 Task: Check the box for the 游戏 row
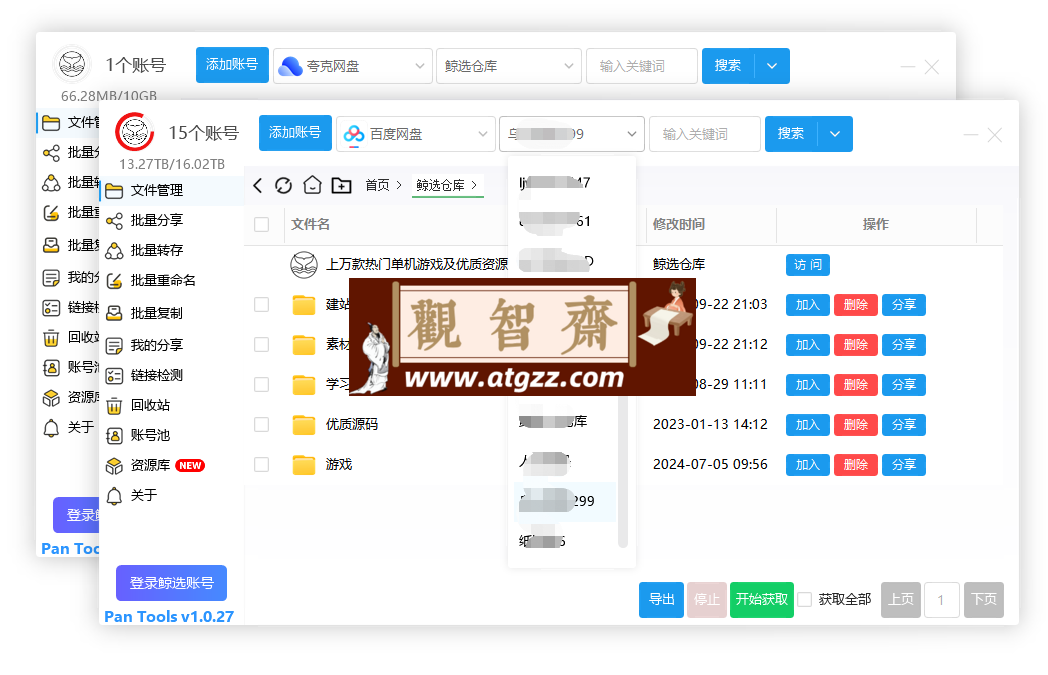tap(261, 464)
